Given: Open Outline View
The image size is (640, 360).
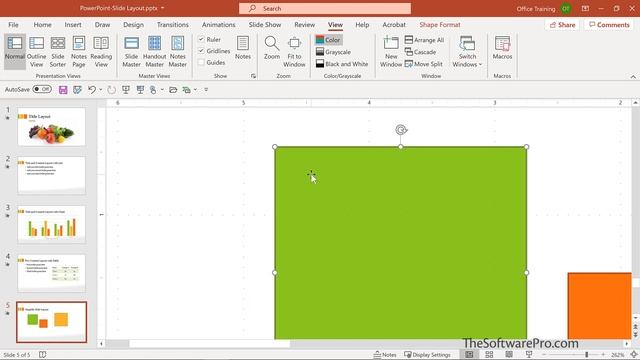Looking at the screenshot, I should [x=36, y=51].
